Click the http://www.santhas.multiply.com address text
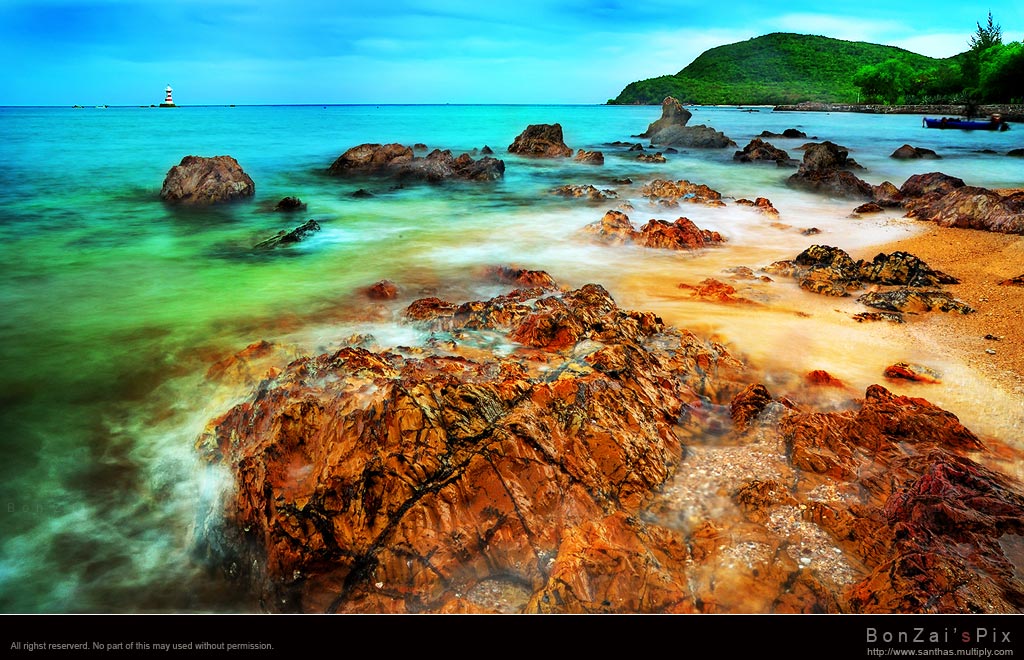The width and height of the screenshot is (1024, 660). pyautogui.click(x=940, y=652)
